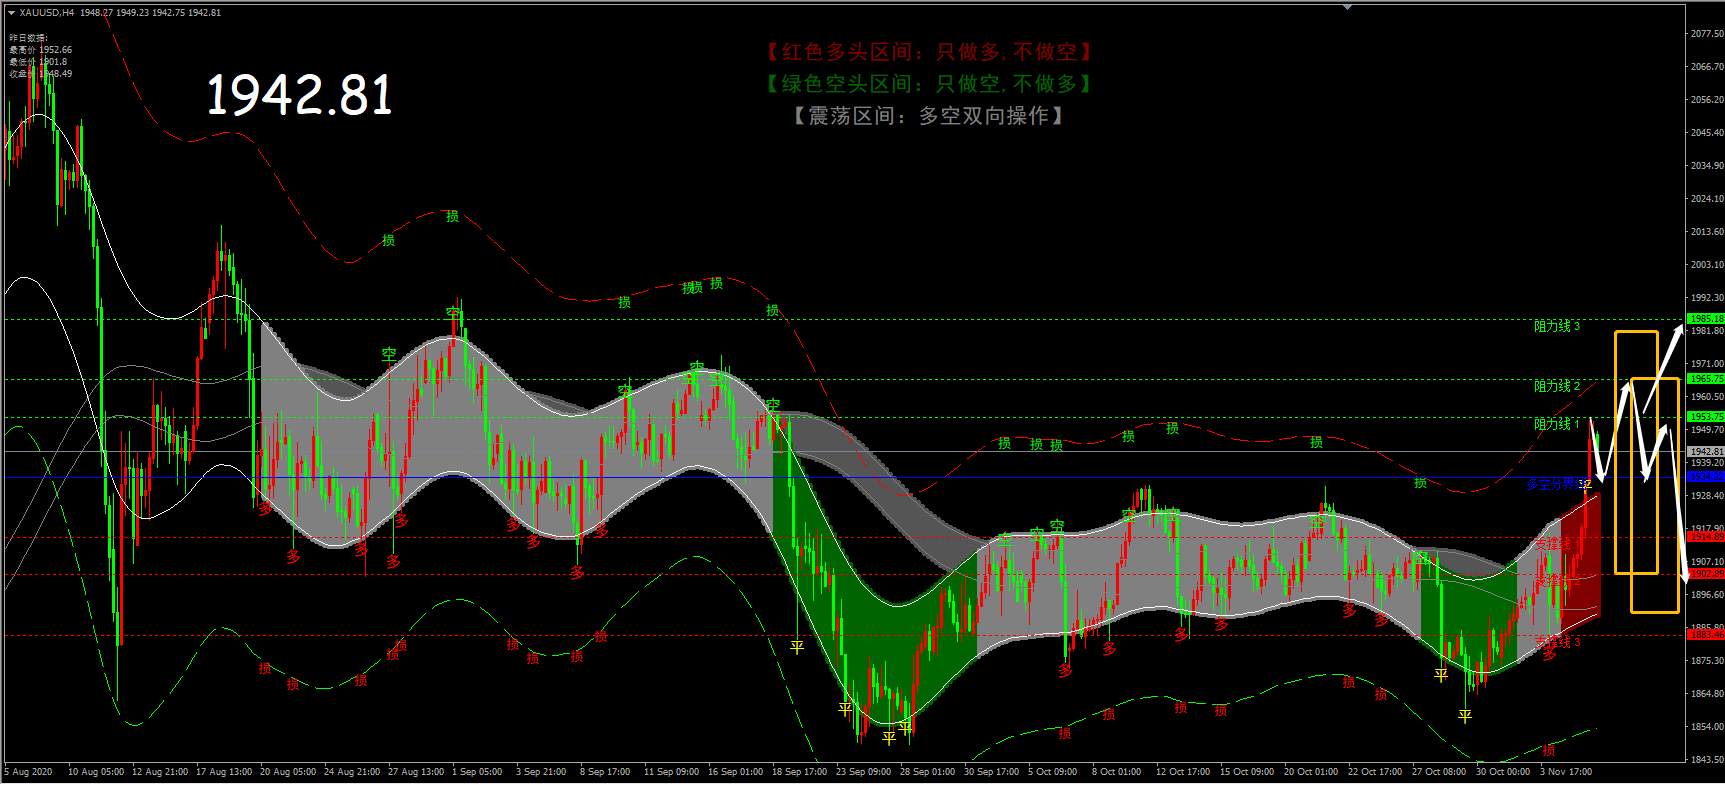The width and height of the screenshot is (1725, 785).
Task: Click the red 1914.89 price tag
Action: pyautogui.click(x=1705, y=537)
